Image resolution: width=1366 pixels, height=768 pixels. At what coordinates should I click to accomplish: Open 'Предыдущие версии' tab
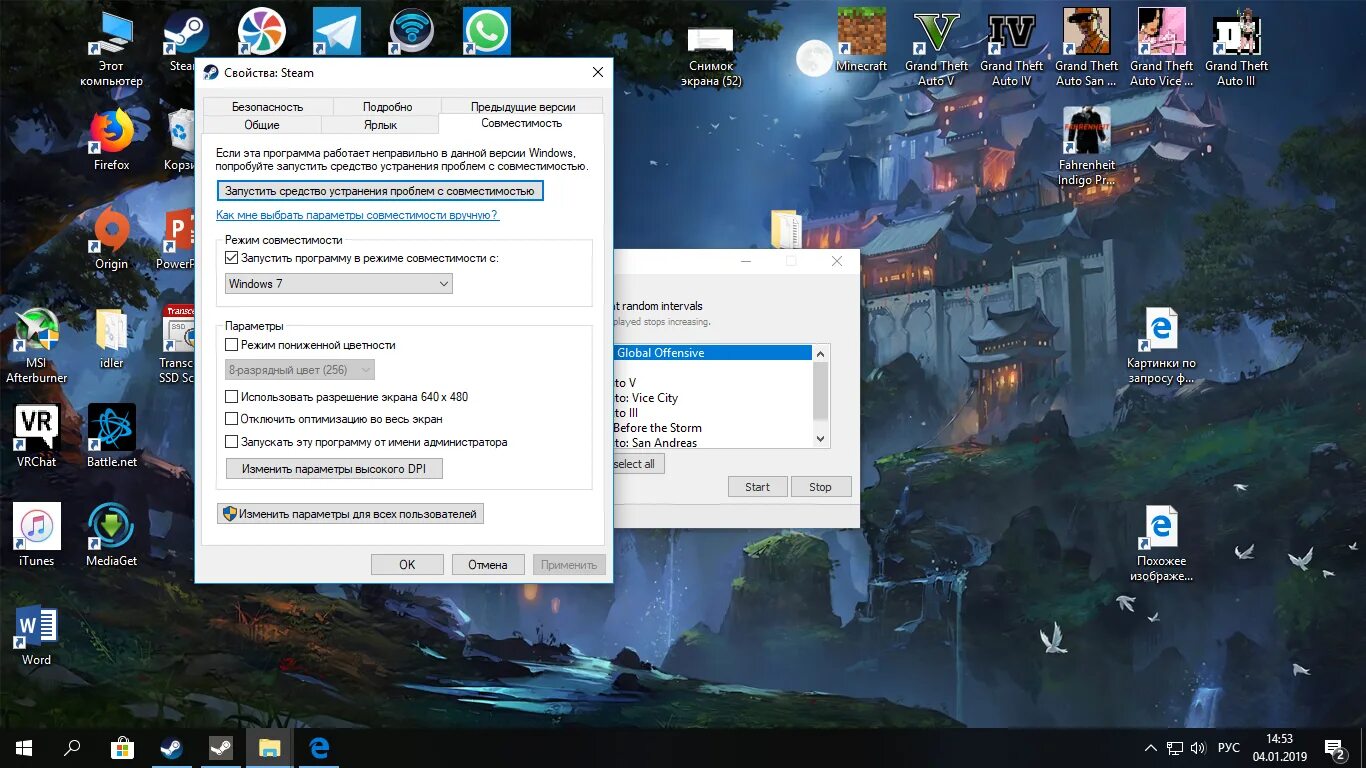coord(523,107)
